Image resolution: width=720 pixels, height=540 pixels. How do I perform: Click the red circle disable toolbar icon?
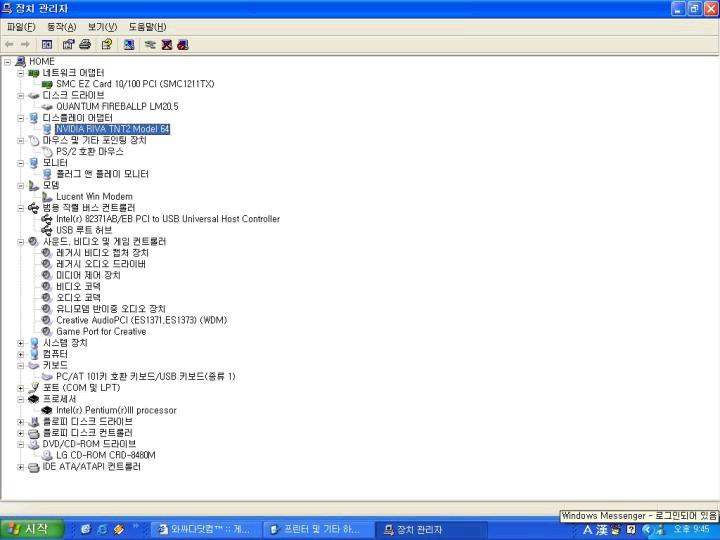(183, 45)
